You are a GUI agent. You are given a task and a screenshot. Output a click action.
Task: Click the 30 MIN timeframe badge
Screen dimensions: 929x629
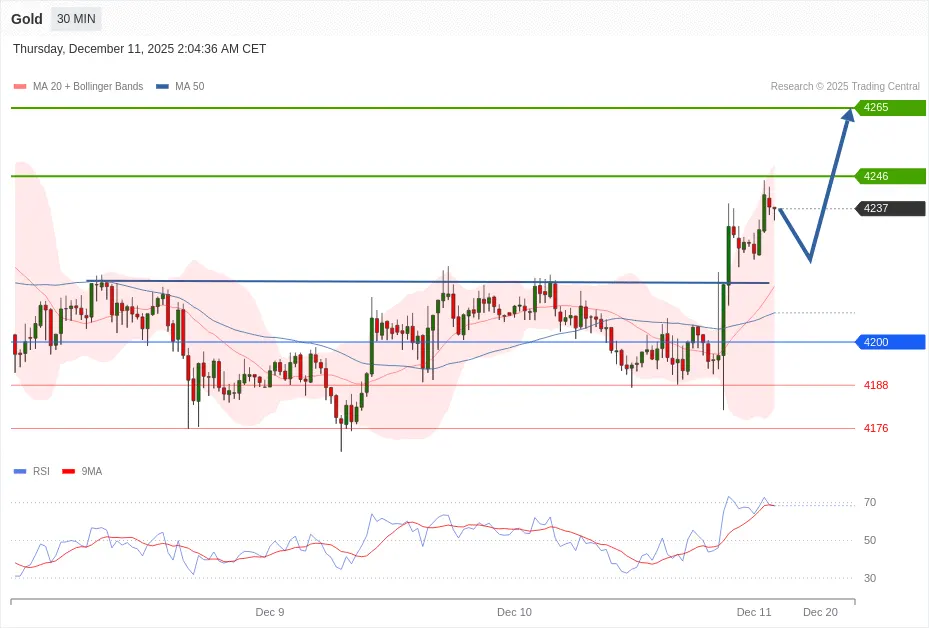point(76,19)
